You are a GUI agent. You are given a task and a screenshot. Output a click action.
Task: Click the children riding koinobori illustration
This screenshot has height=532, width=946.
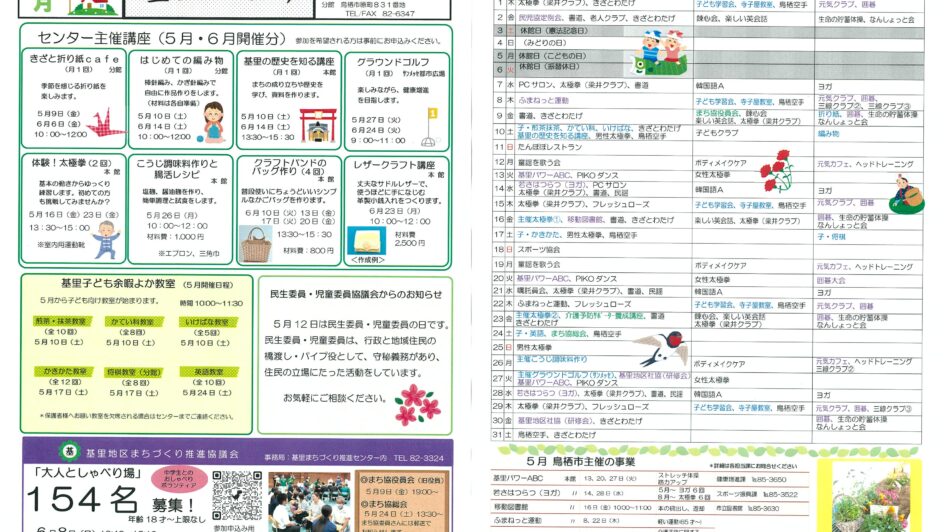[663, 53]
